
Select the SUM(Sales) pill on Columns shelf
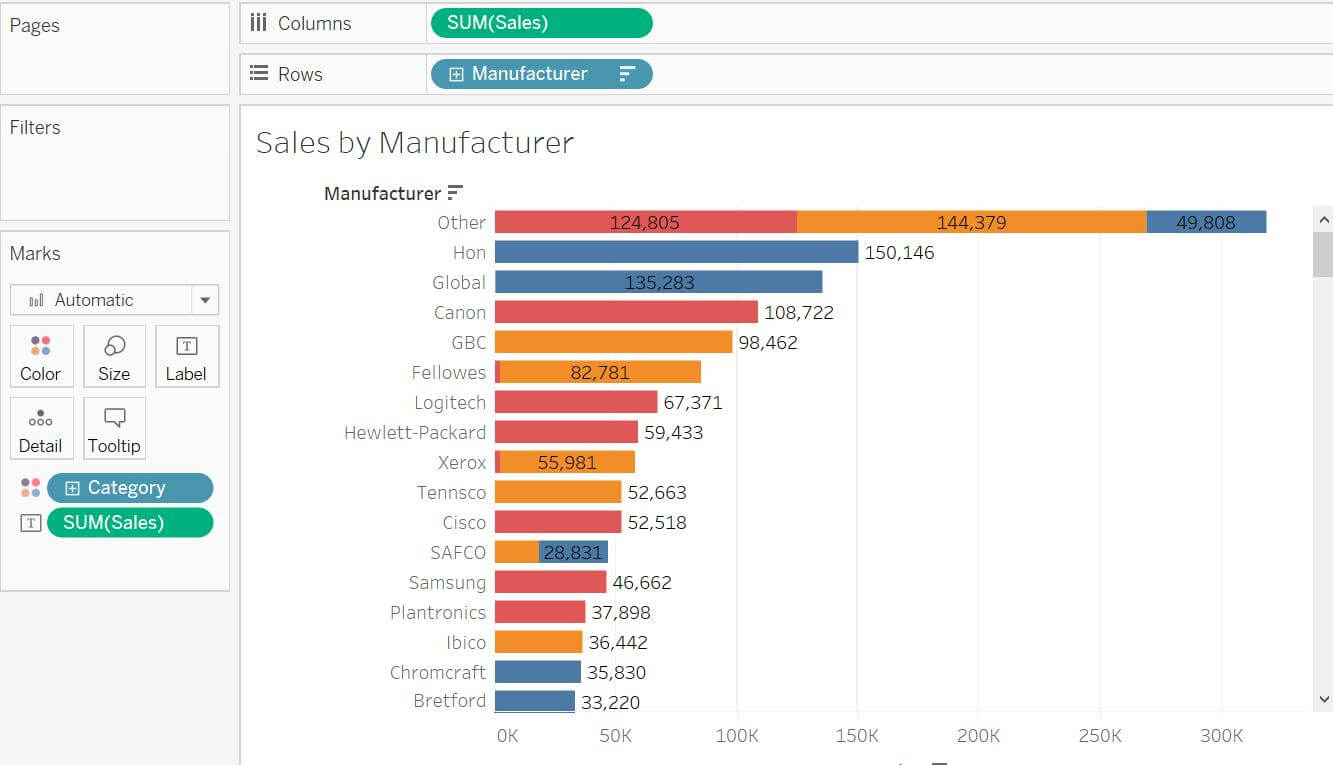541,23
